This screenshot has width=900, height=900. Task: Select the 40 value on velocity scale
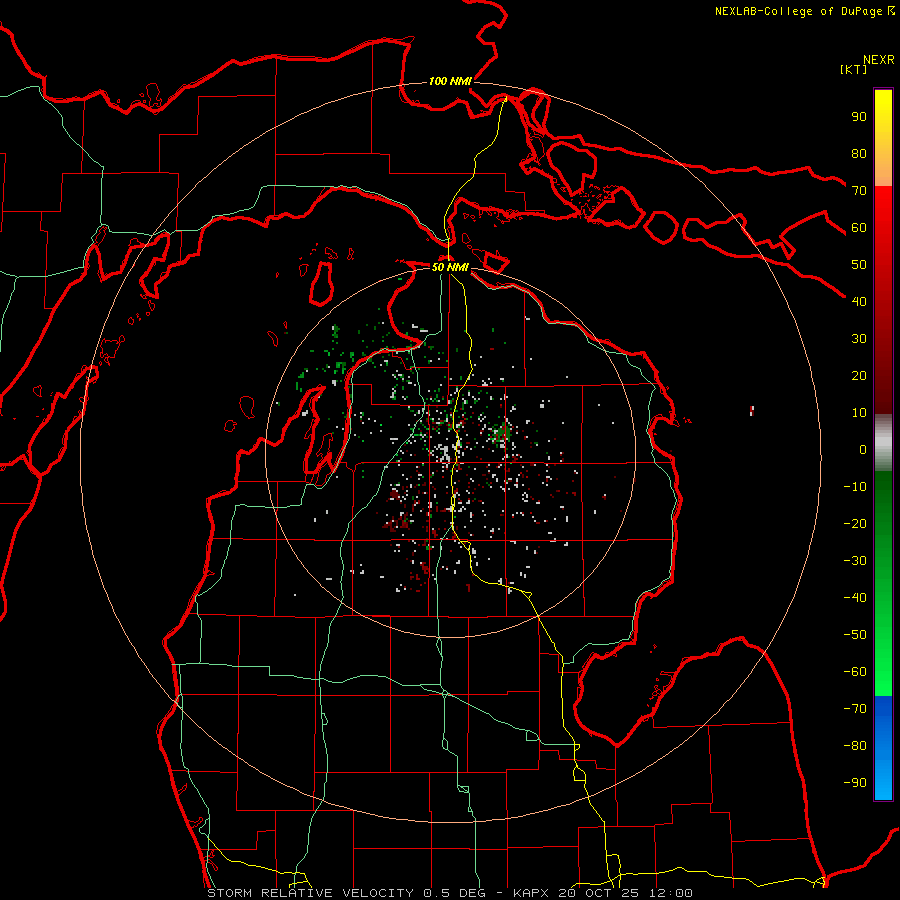(x=859, y=302)
